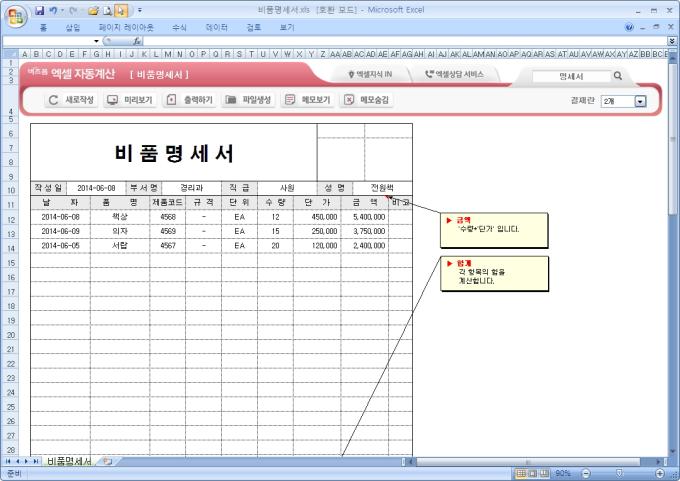Click the 비품명세서 title cell
Screen dimensions: 680x481
(x=174, y=153)
